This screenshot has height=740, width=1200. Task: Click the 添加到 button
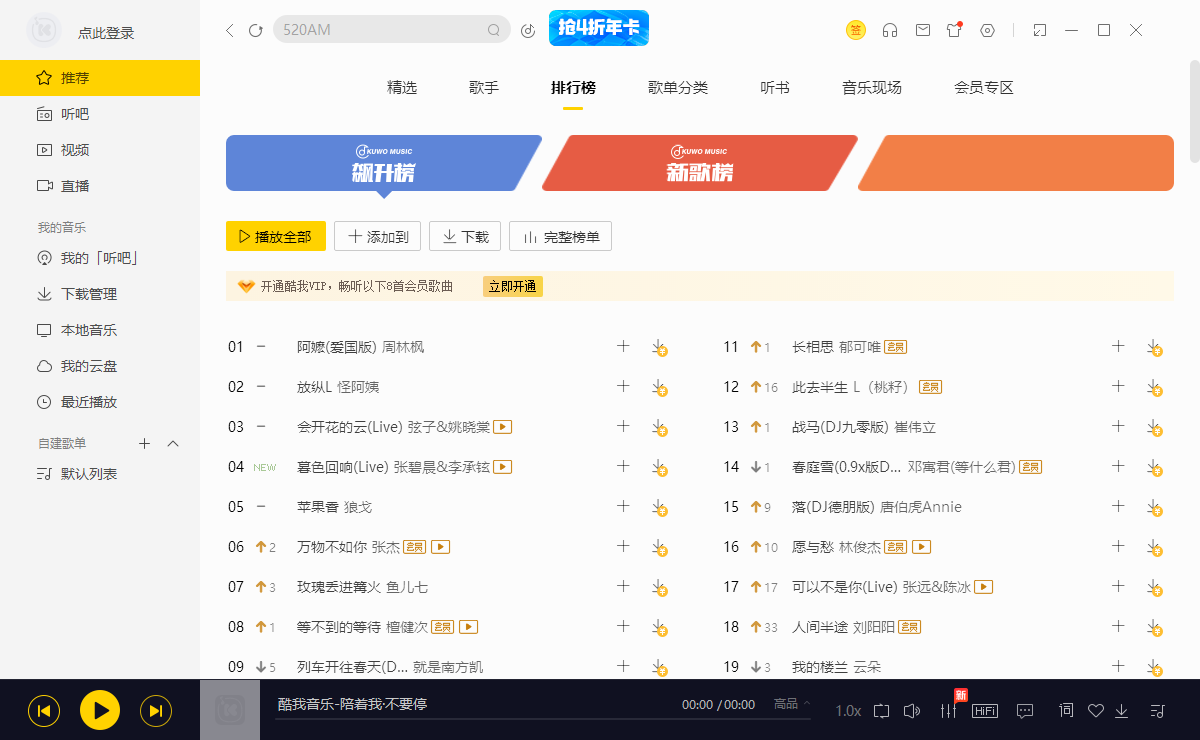click(378, 236)
